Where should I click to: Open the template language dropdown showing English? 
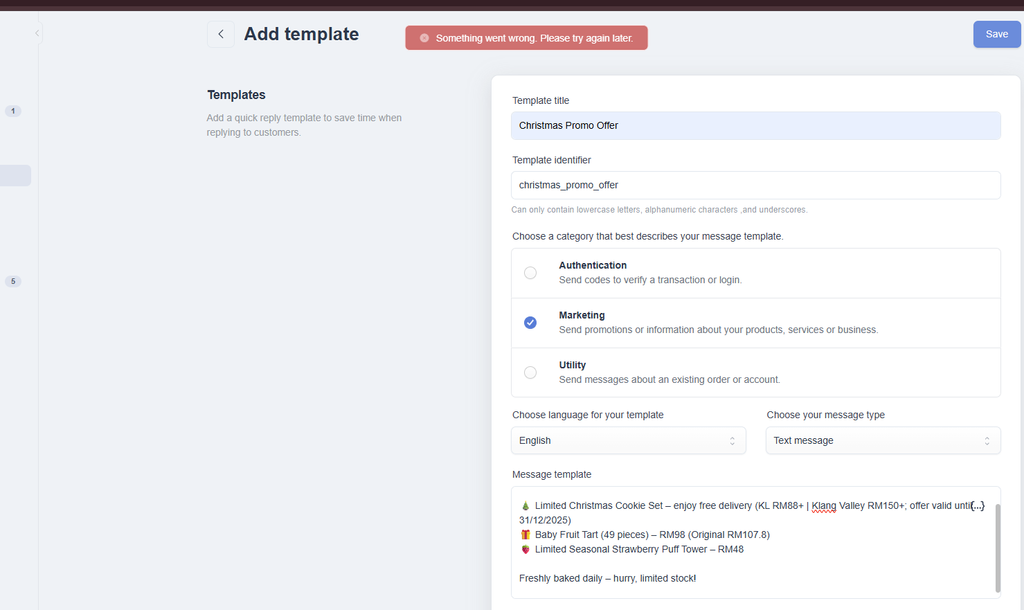pos(628,441)
